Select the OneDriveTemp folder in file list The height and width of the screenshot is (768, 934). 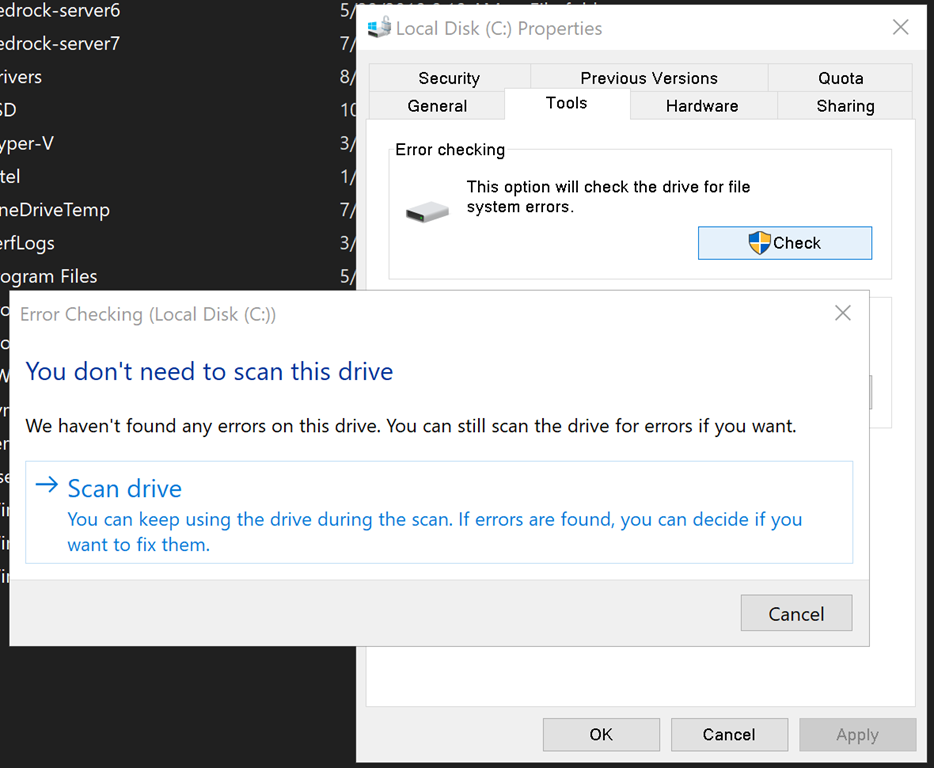(55, 210)
